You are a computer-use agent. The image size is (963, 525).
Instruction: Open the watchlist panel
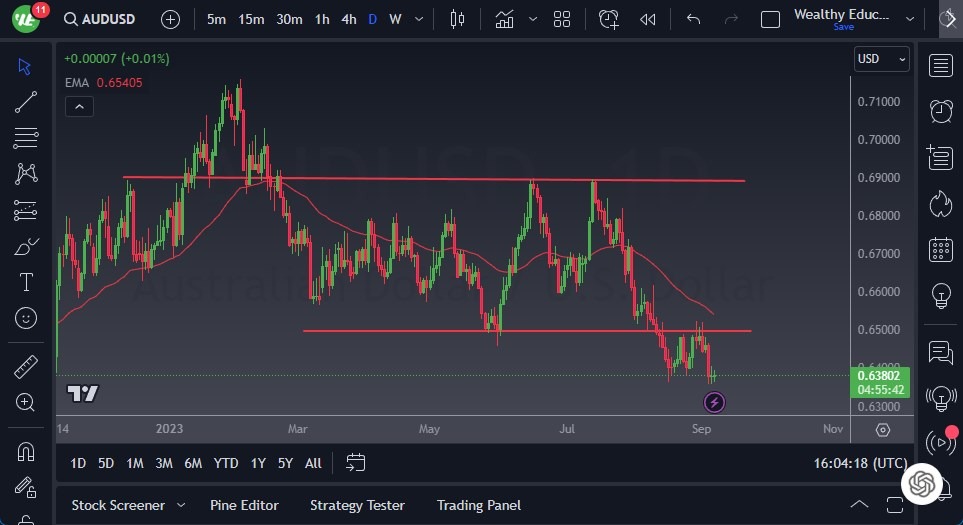(941, 66)
